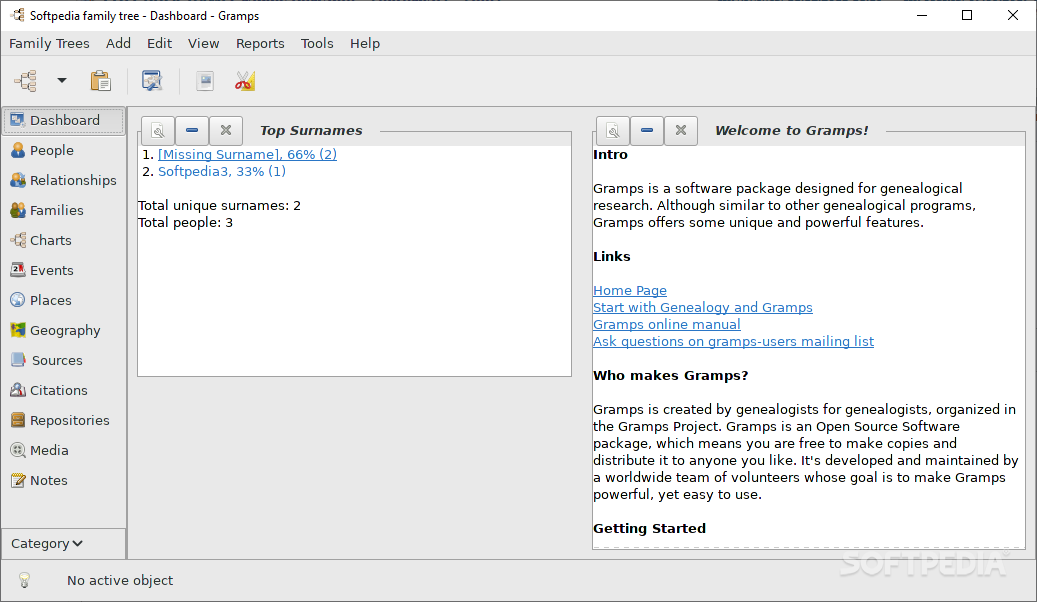The image size is (1037, 602).
Task: Open the Repositories view icon
Action: (18, 420)
